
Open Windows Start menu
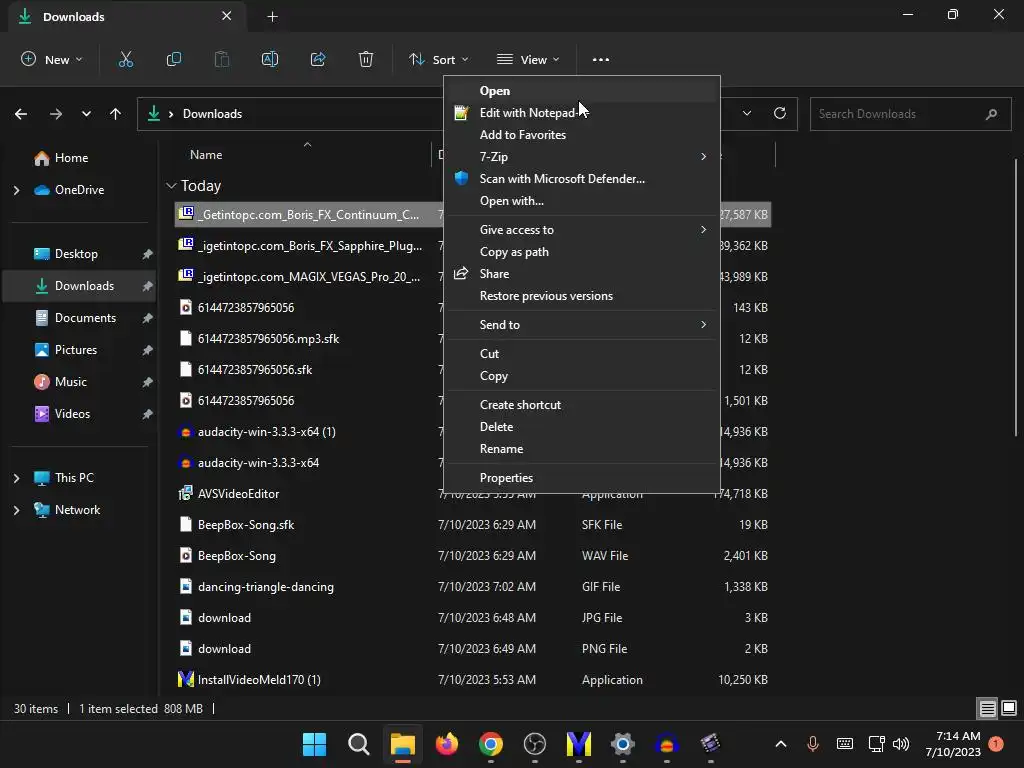pos(314,744)
